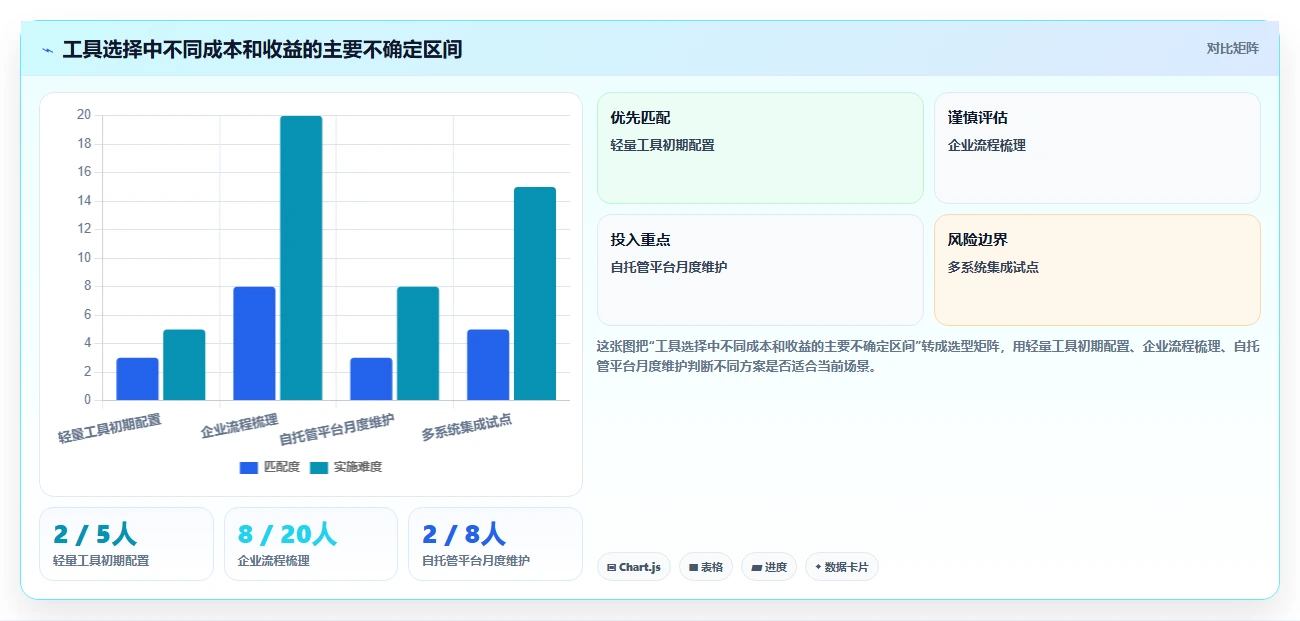Click the teal 实施难度 bar for 自托管平台月度维护
Screen dimensions: 1300x621
[418, 343]
